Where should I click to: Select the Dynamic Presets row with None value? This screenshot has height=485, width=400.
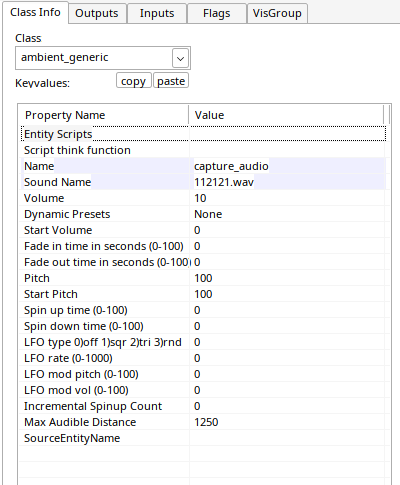(x=203, y=214)
